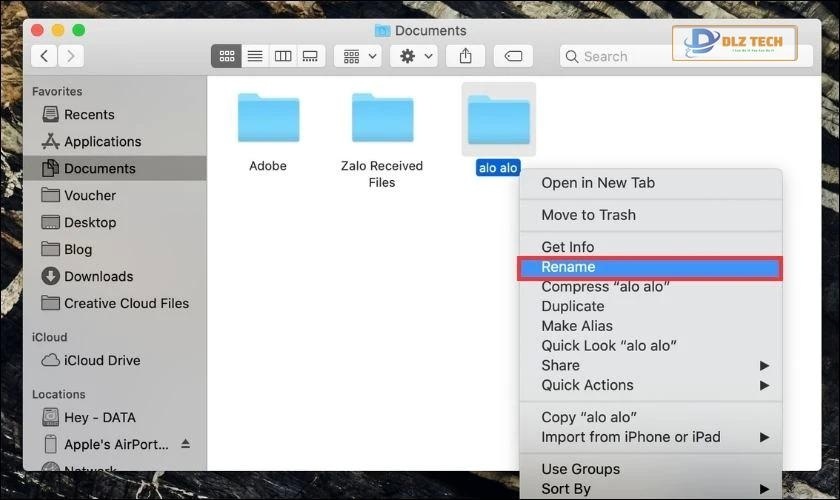Image resolution: width=840 pixels, height=500 pixels.
Task: Choose Get Info from context menu
Action: (567, 247)
